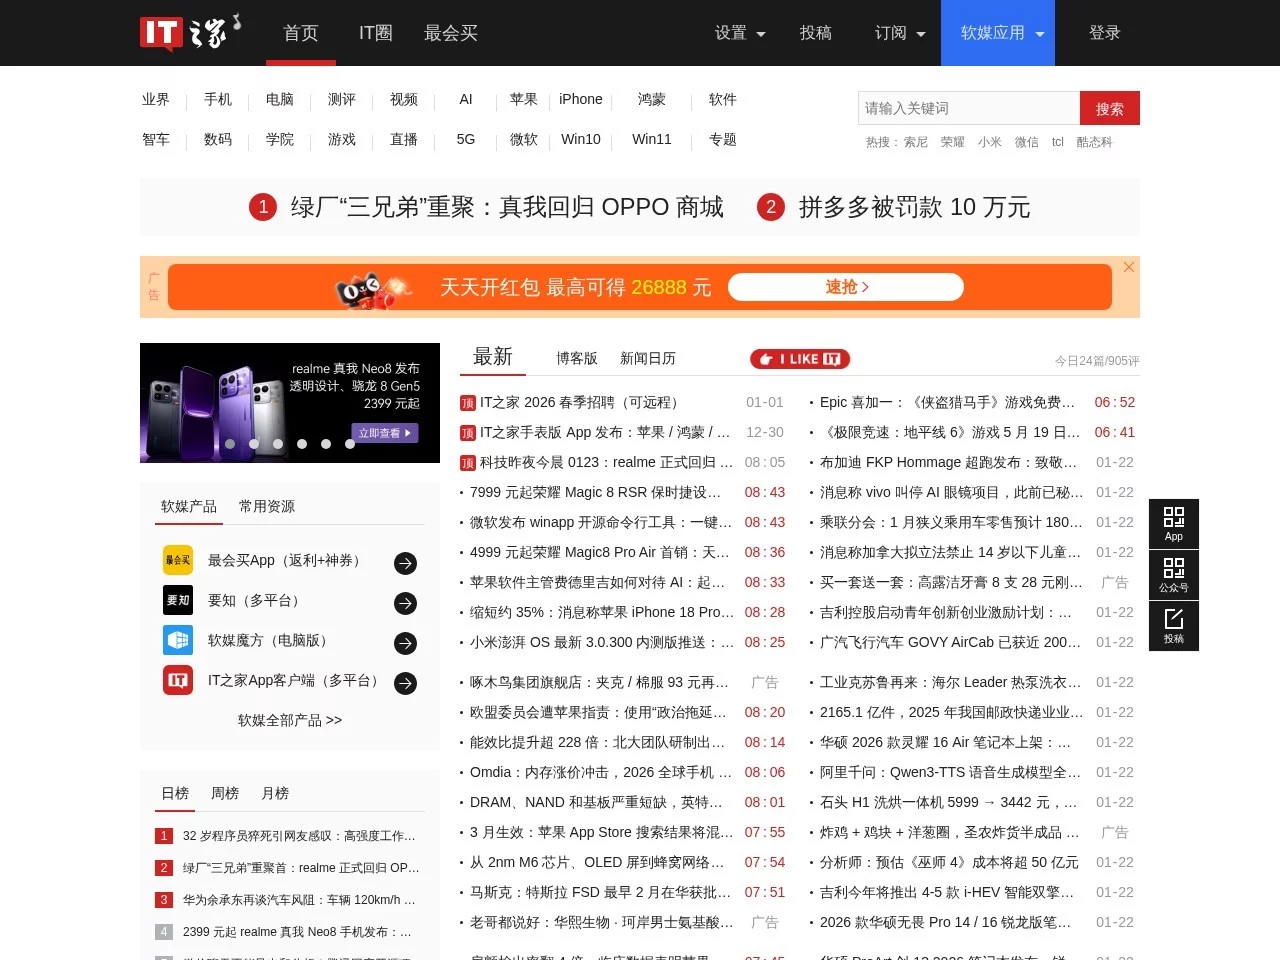Close the red envelope ad banner
The height and width of the screenshot is (960, 1280).
(x=1128, y=267)
